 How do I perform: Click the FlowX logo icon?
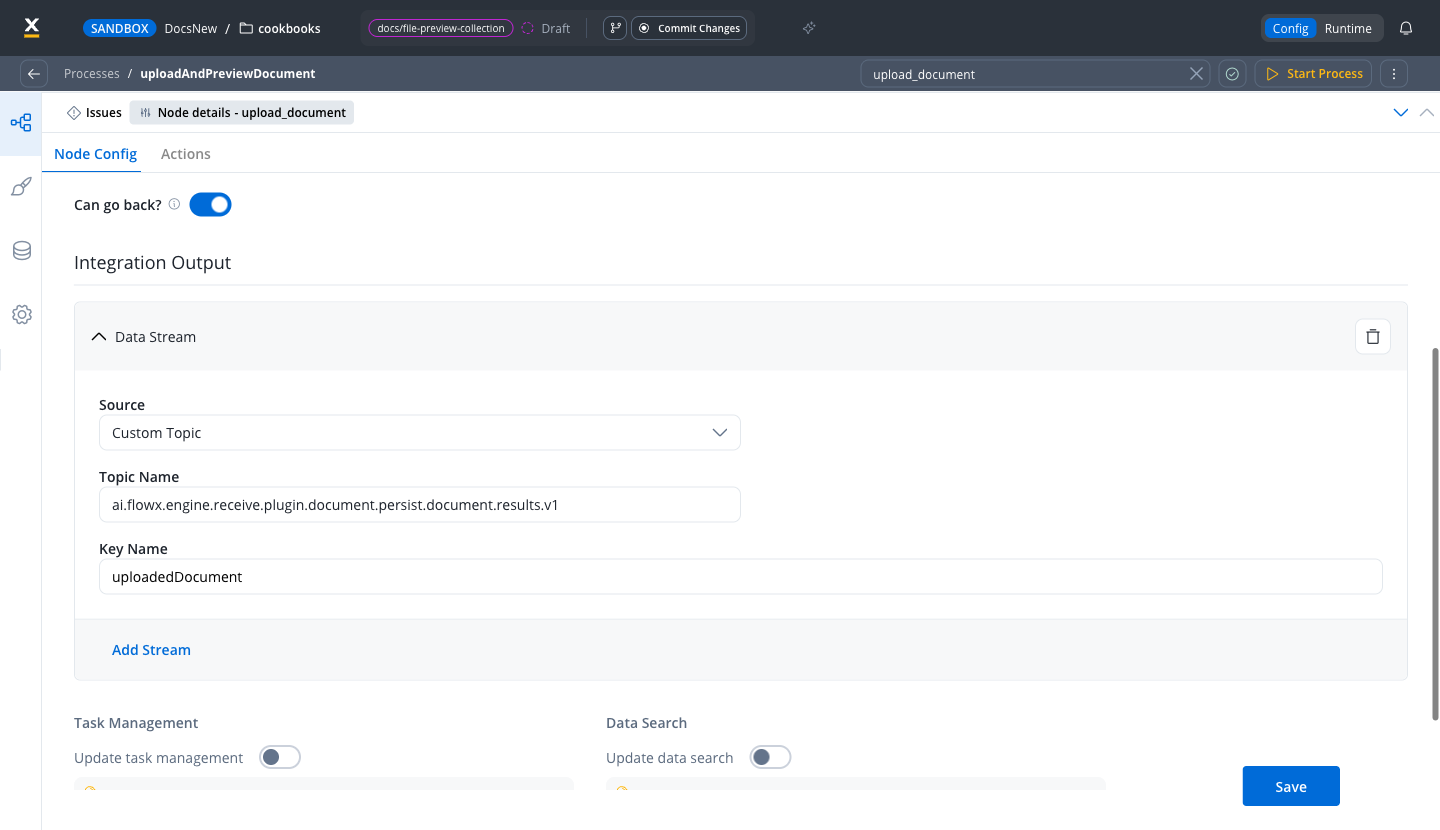click(31, 28)
